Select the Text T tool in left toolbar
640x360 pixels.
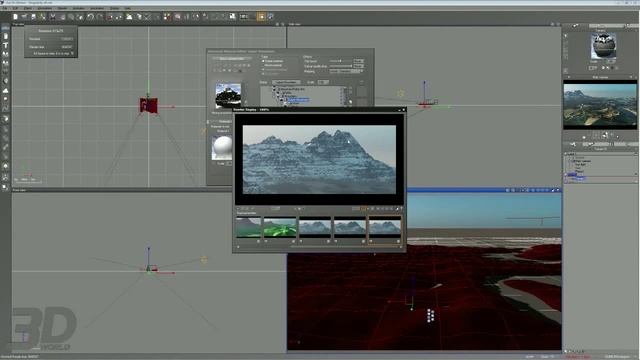(x=5, y=45)
